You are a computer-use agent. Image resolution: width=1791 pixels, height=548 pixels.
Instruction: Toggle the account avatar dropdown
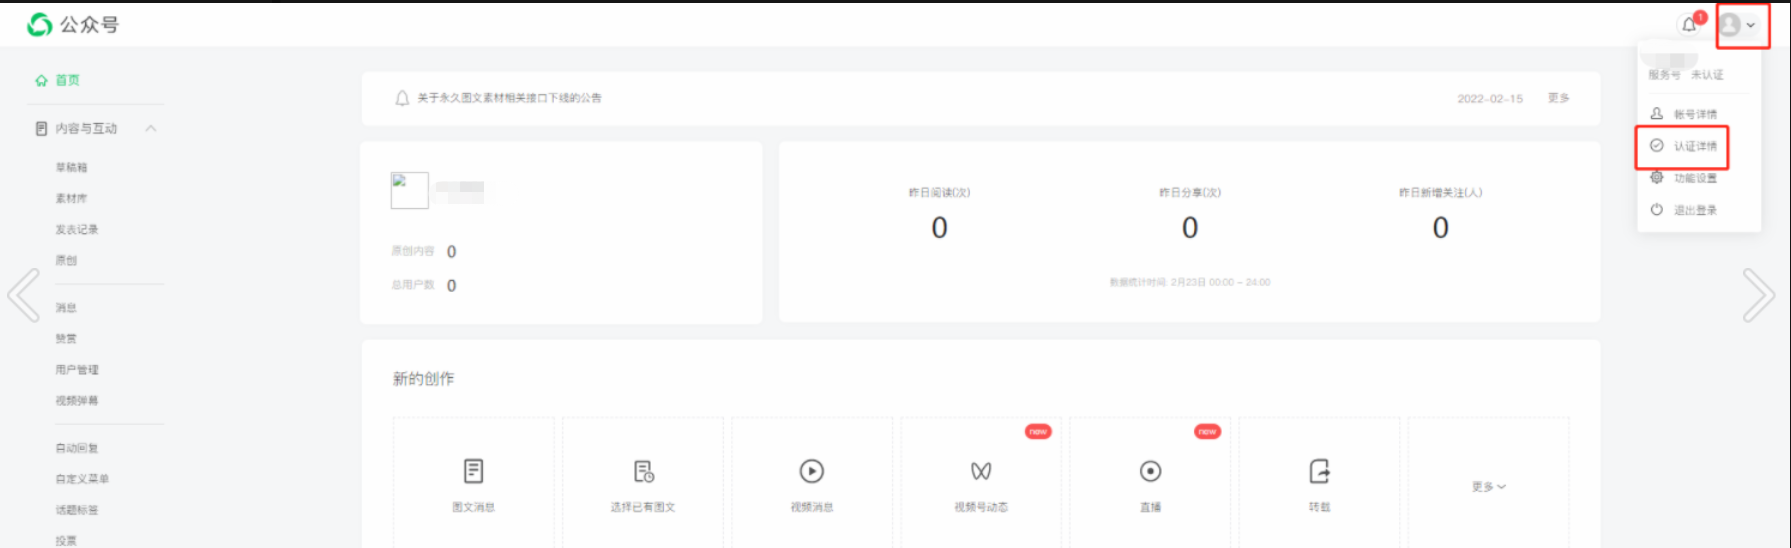pyautogui.click(x=1741, y=25)
